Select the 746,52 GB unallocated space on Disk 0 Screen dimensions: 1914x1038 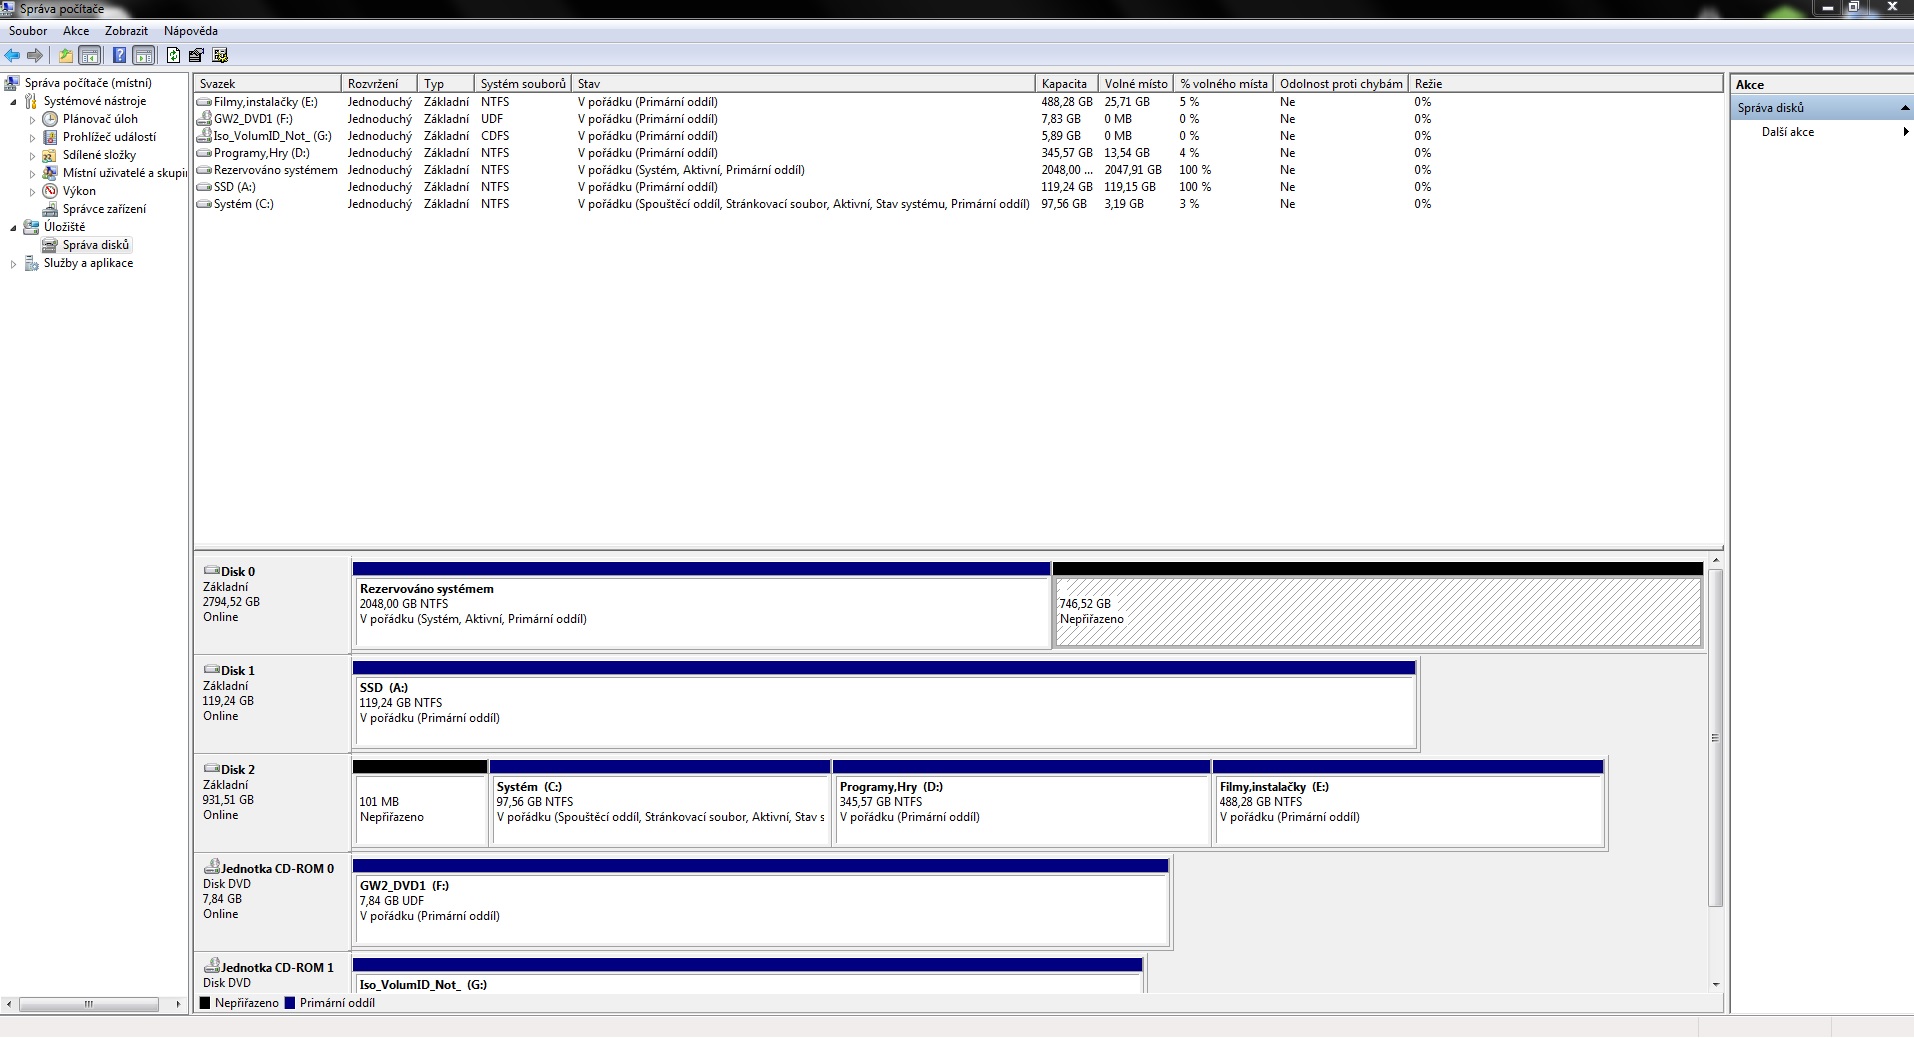coord(1378,612)
